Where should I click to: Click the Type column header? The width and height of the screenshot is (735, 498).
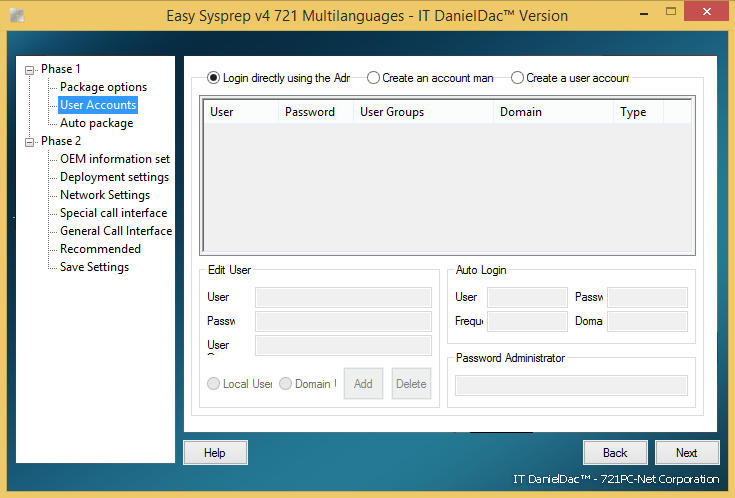point(638,112)
